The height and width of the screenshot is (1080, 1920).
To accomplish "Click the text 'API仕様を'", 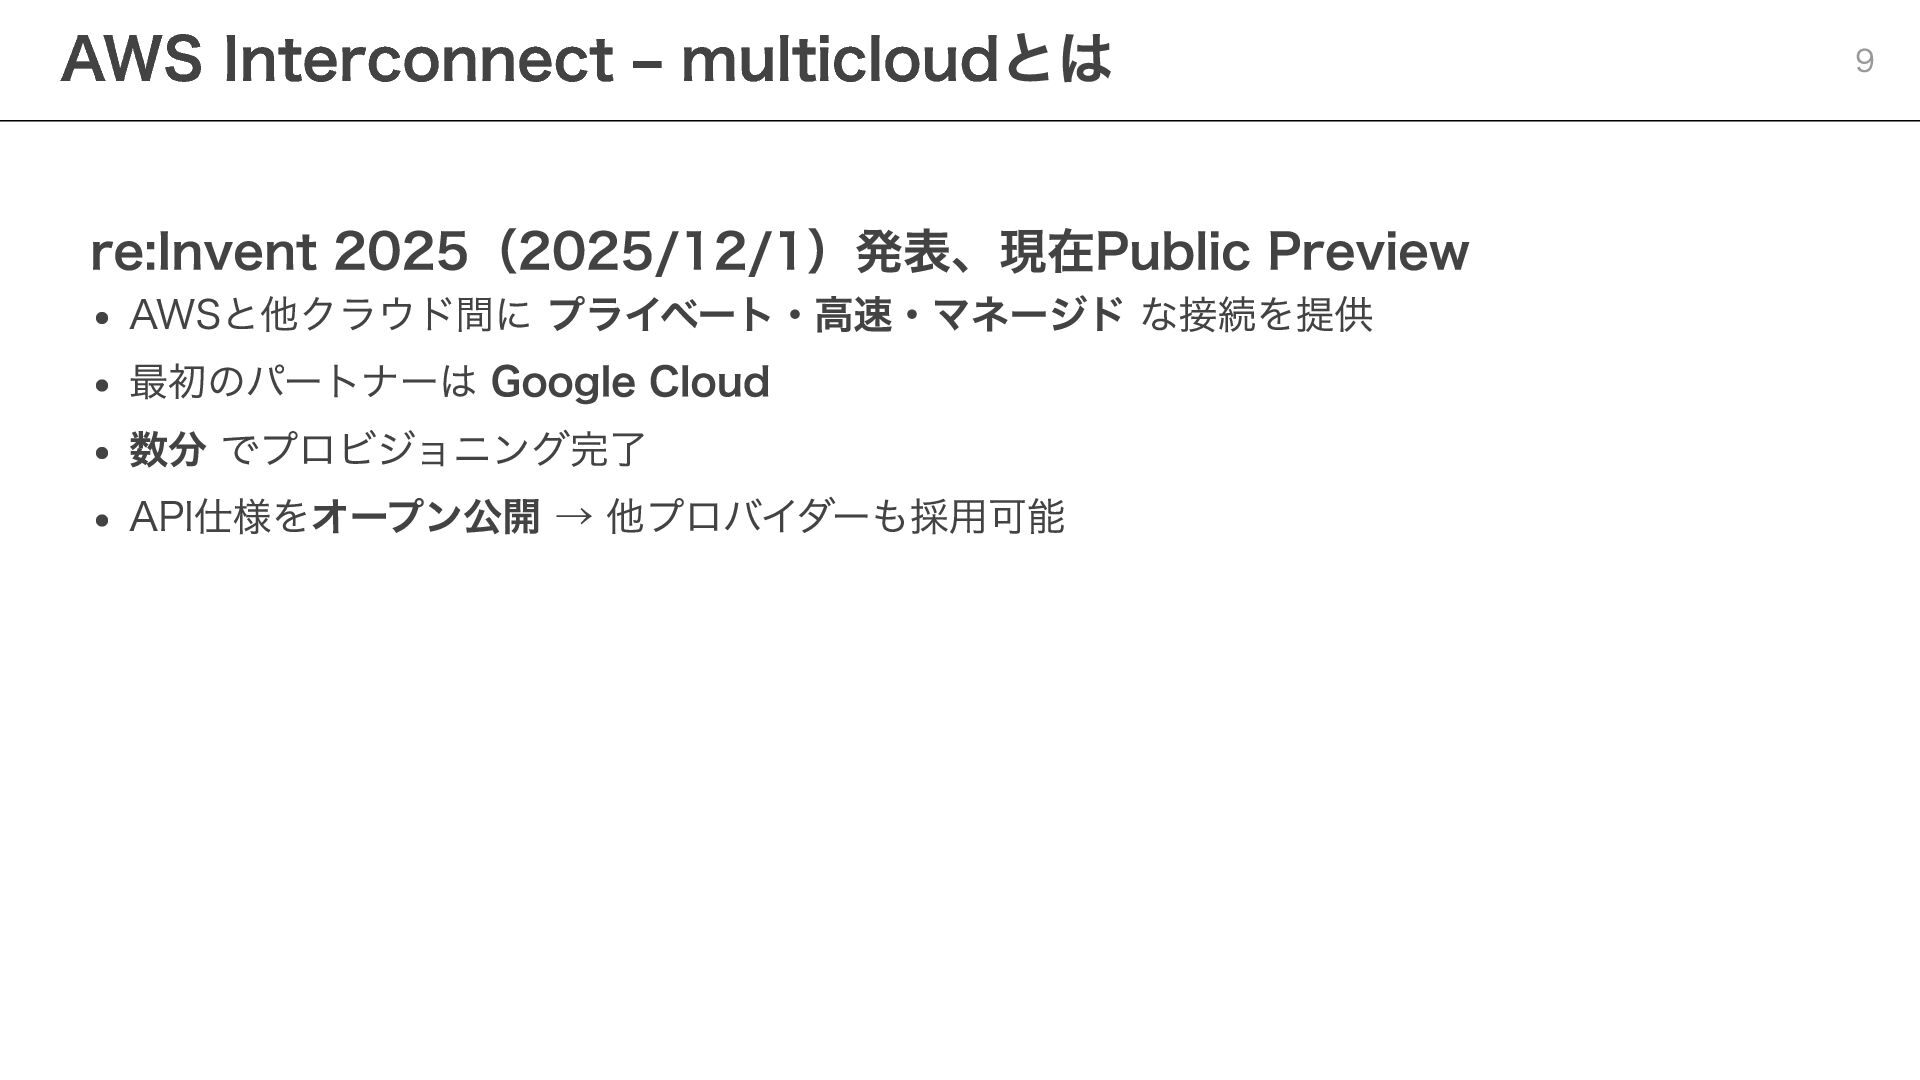I will pos(219,517).
